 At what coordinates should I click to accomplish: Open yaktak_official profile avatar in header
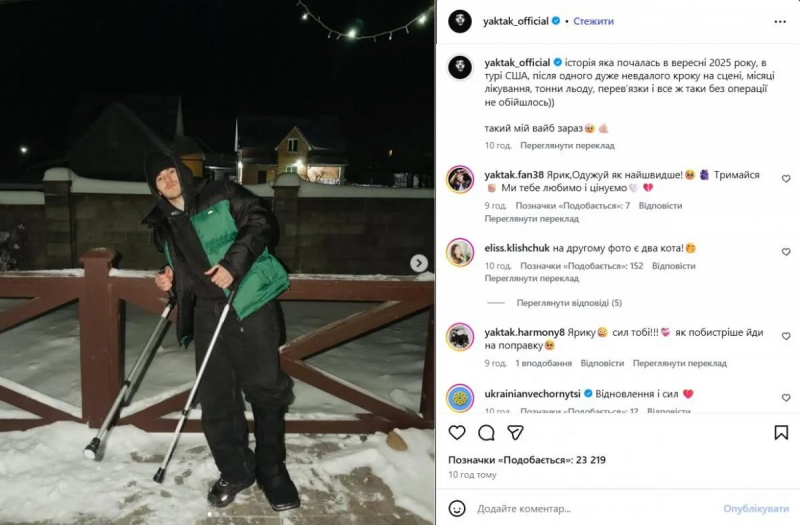pos(460,21)
